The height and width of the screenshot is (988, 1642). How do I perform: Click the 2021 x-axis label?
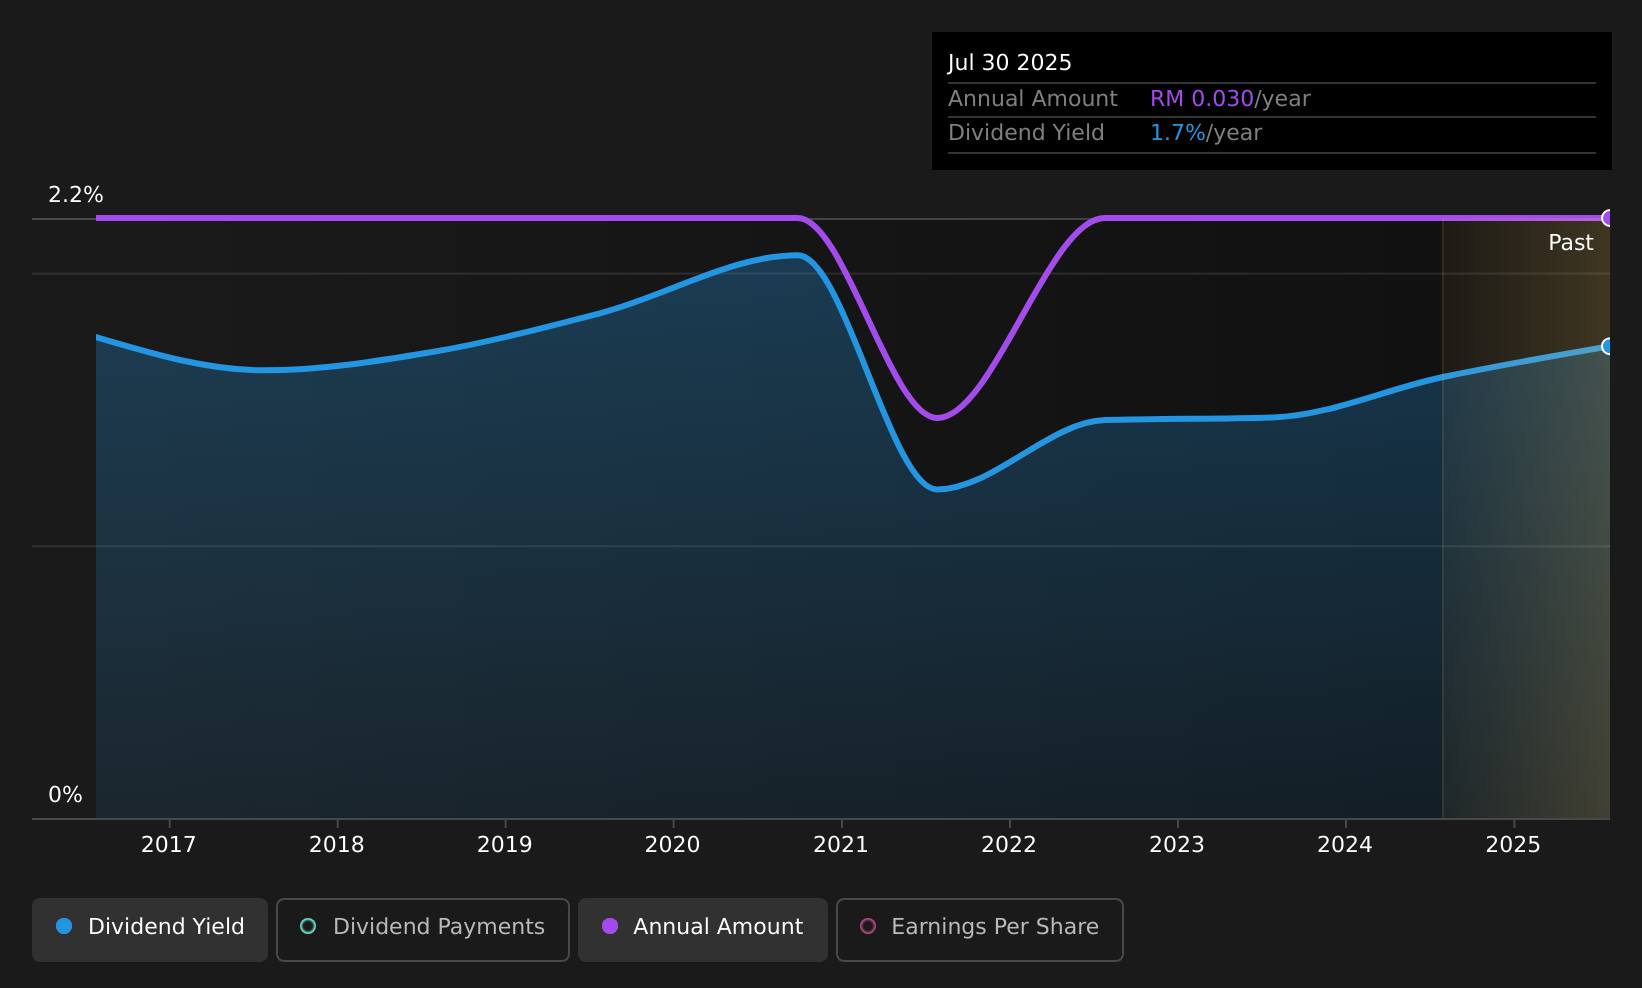click(841, 845)
